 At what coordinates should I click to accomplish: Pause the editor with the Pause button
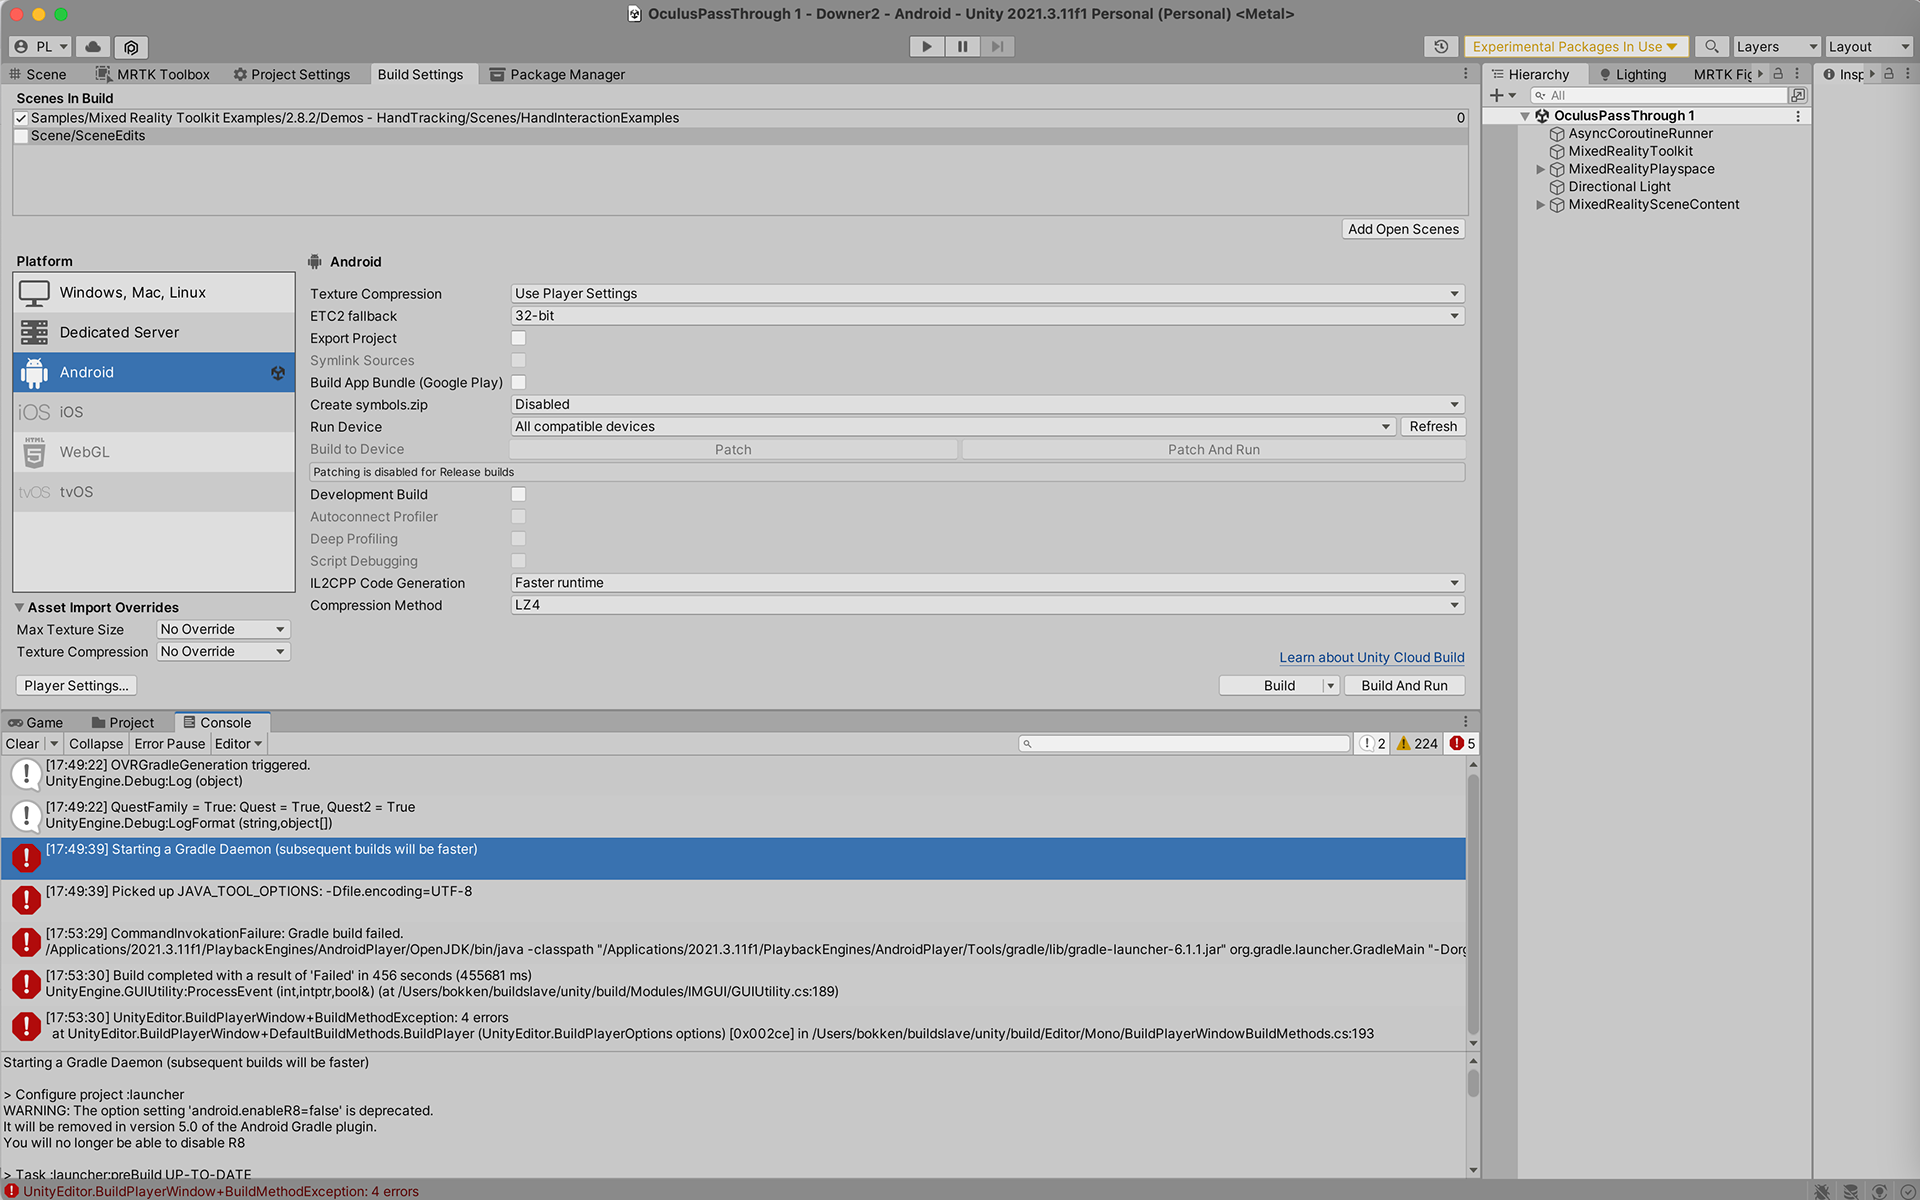click(x=962, y=46)
